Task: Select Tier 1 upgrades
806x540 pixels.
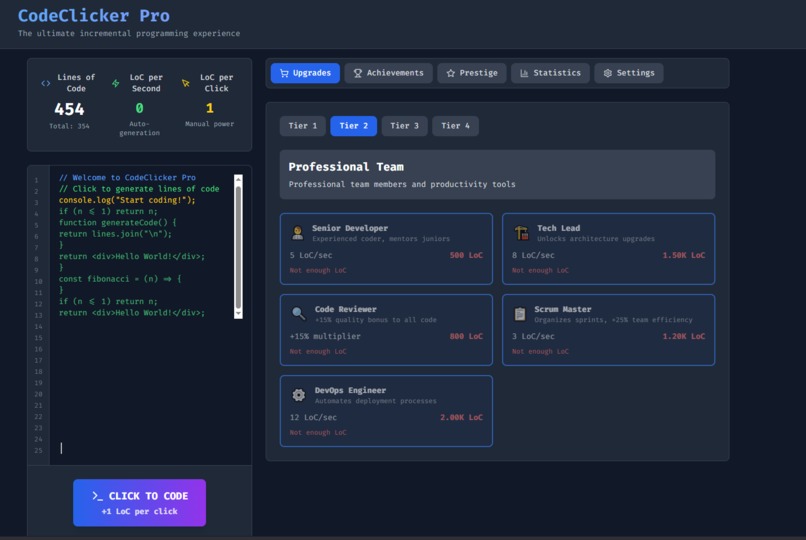Action: [x=303, y=126]
